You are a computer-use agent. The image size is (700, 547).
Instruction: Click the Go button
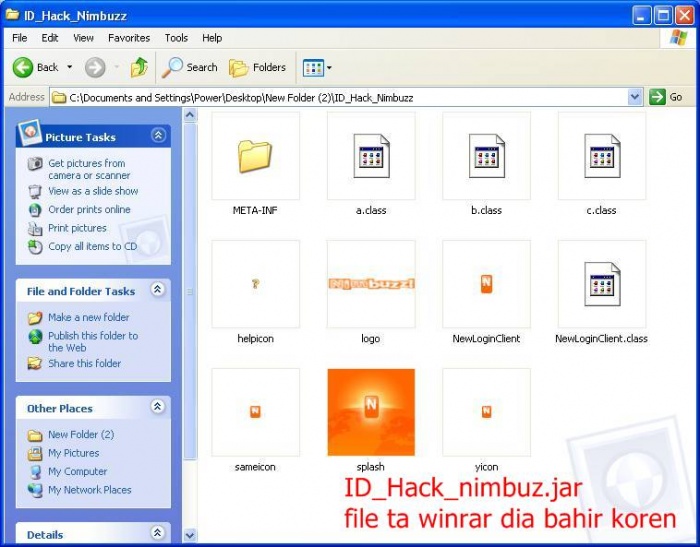[666, 97]
